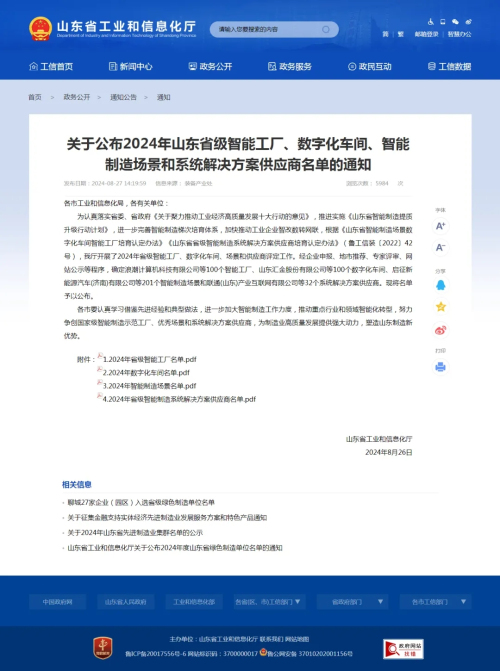The width and height of the screenshot is (500, 671).
Task: Click the view count 5984 text
Action: pos(382,184)
